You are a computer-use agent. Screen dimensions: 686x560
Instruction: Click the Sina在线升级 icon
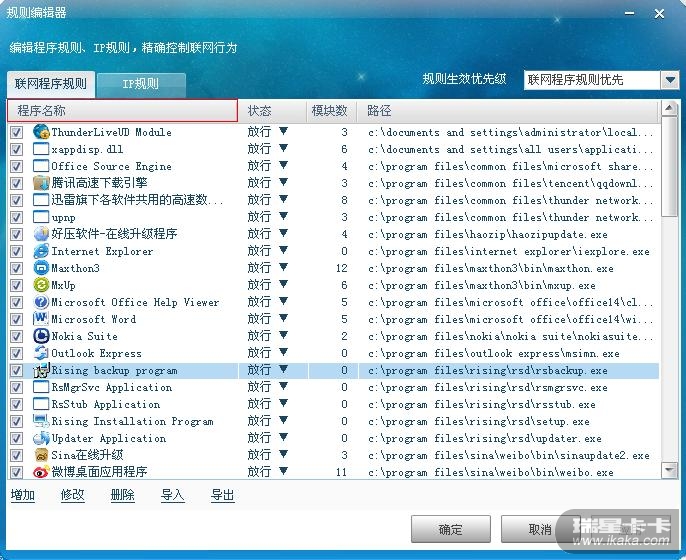[41, 455]
